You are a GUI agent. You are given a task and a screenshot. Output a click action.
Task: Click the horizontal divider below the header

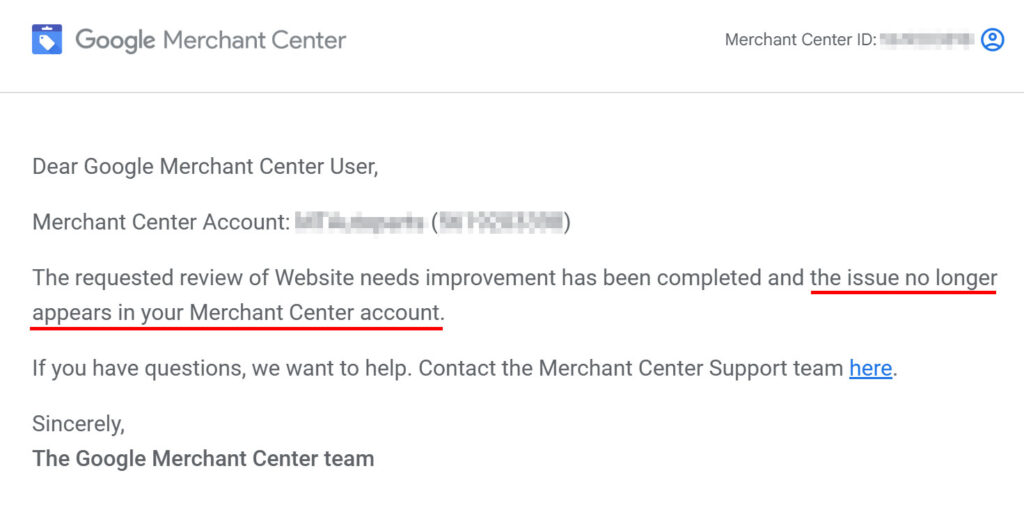[x=512, y=93]
